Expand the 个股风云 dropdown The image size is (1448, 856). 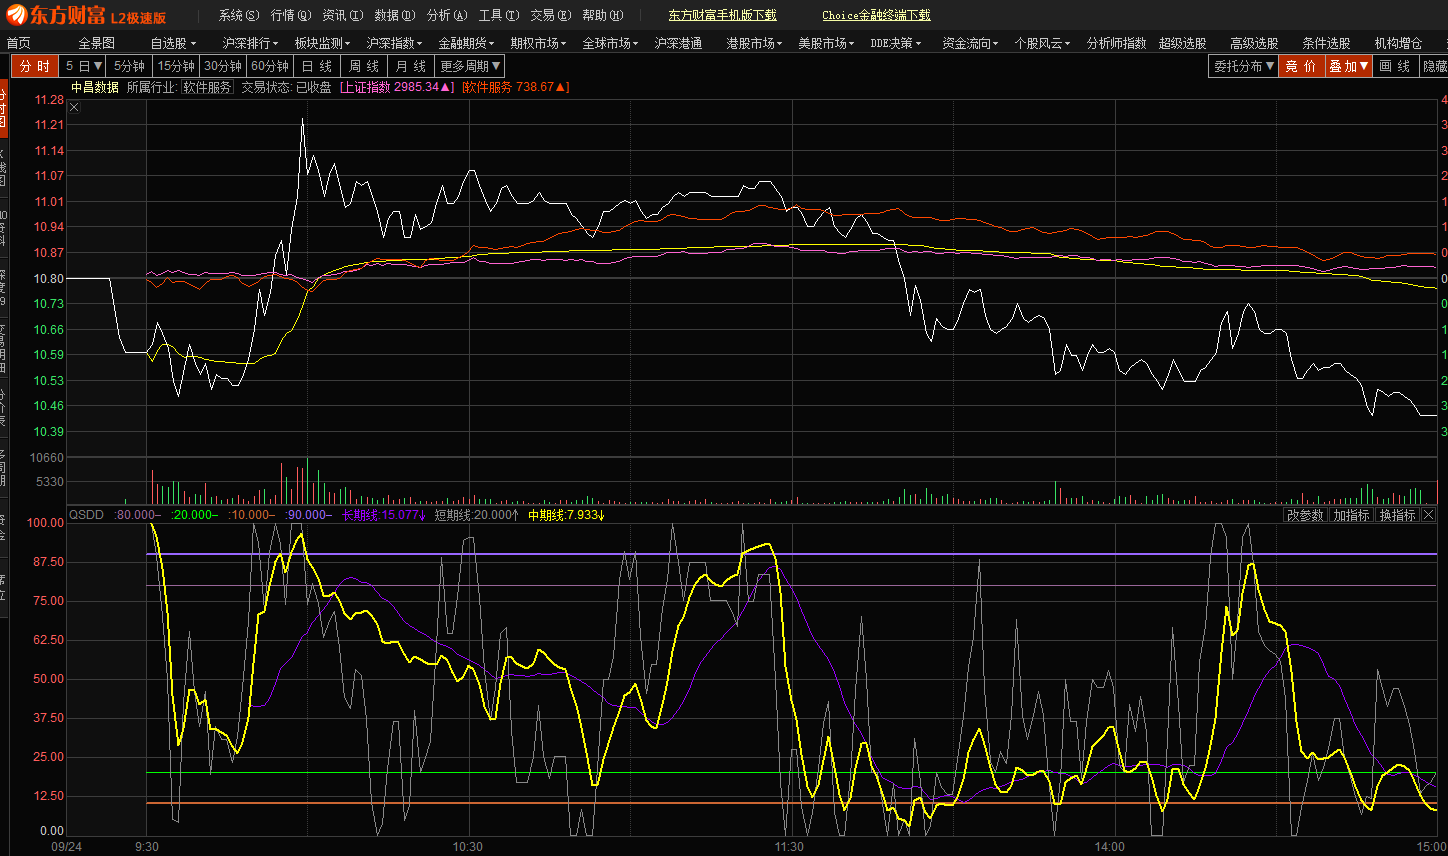click(x=1042, y=43)
